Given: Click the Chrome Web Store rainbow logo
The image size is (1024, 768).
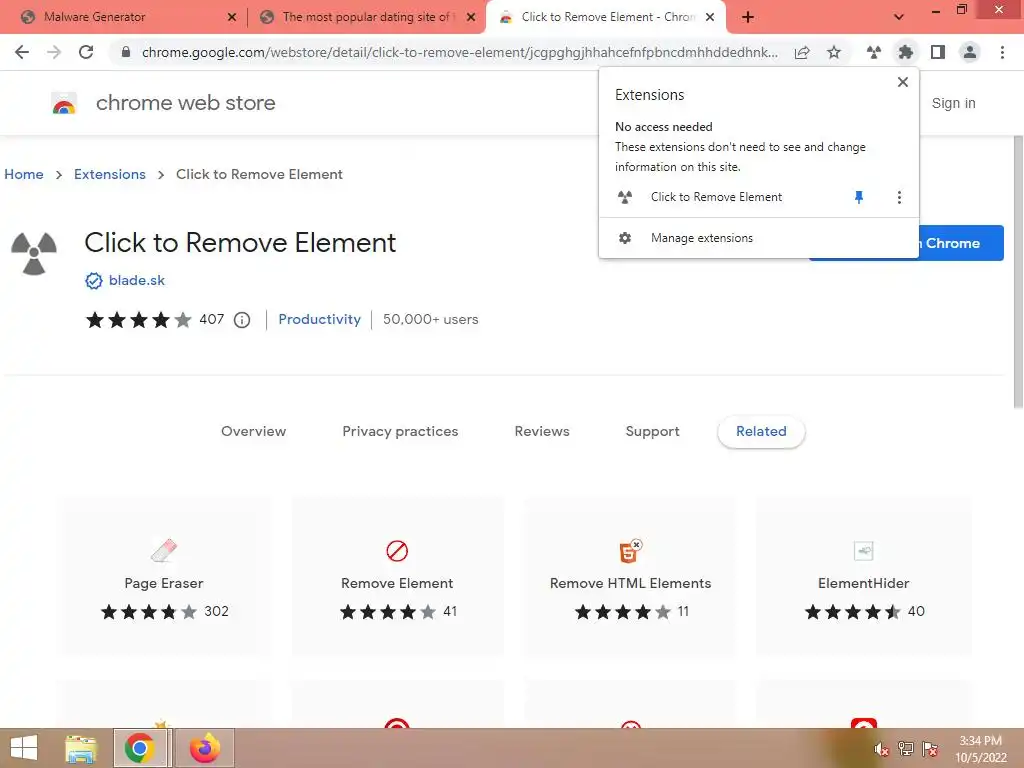Looking at the screenshot, I should [x=64, y=103].
